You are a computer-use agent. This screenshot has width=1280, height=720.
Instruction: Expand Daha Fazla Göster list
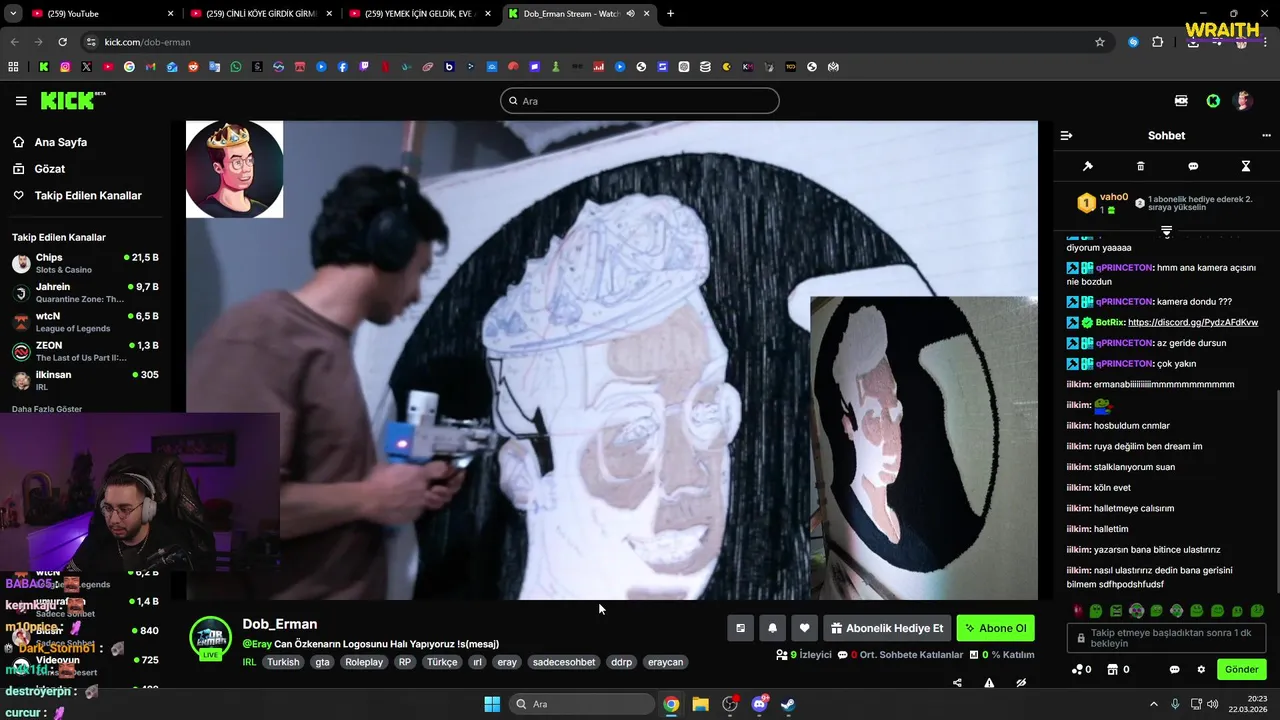[x=47, y=409]
